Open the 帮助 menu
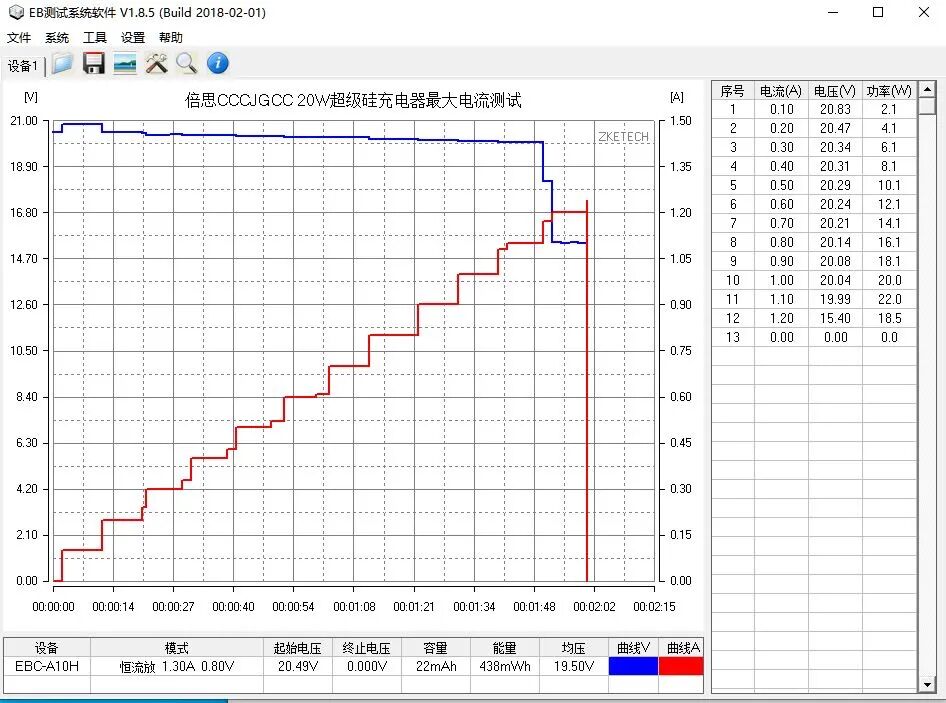This screenshot has height=703, width=946. [171, 37]
